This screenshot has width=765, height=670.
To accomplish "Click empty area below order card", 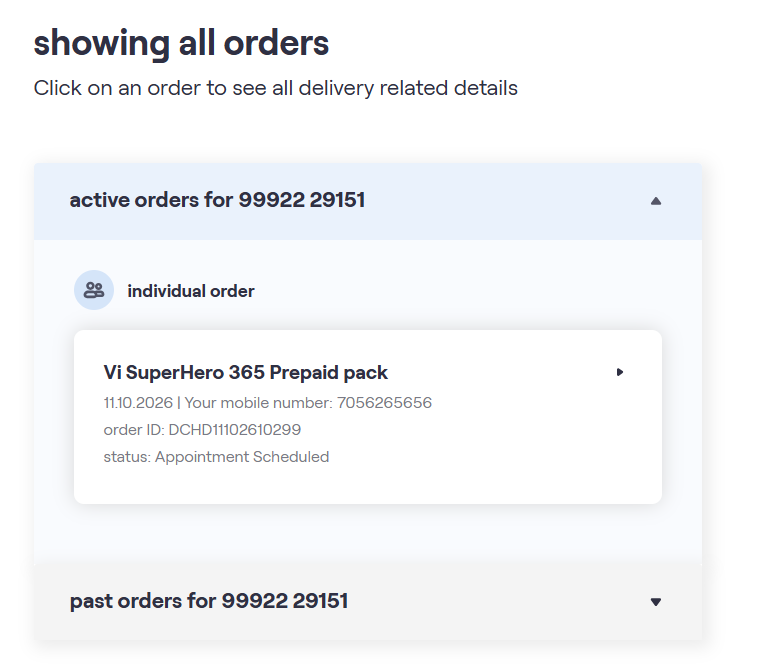I will click(x=368, y=533).
